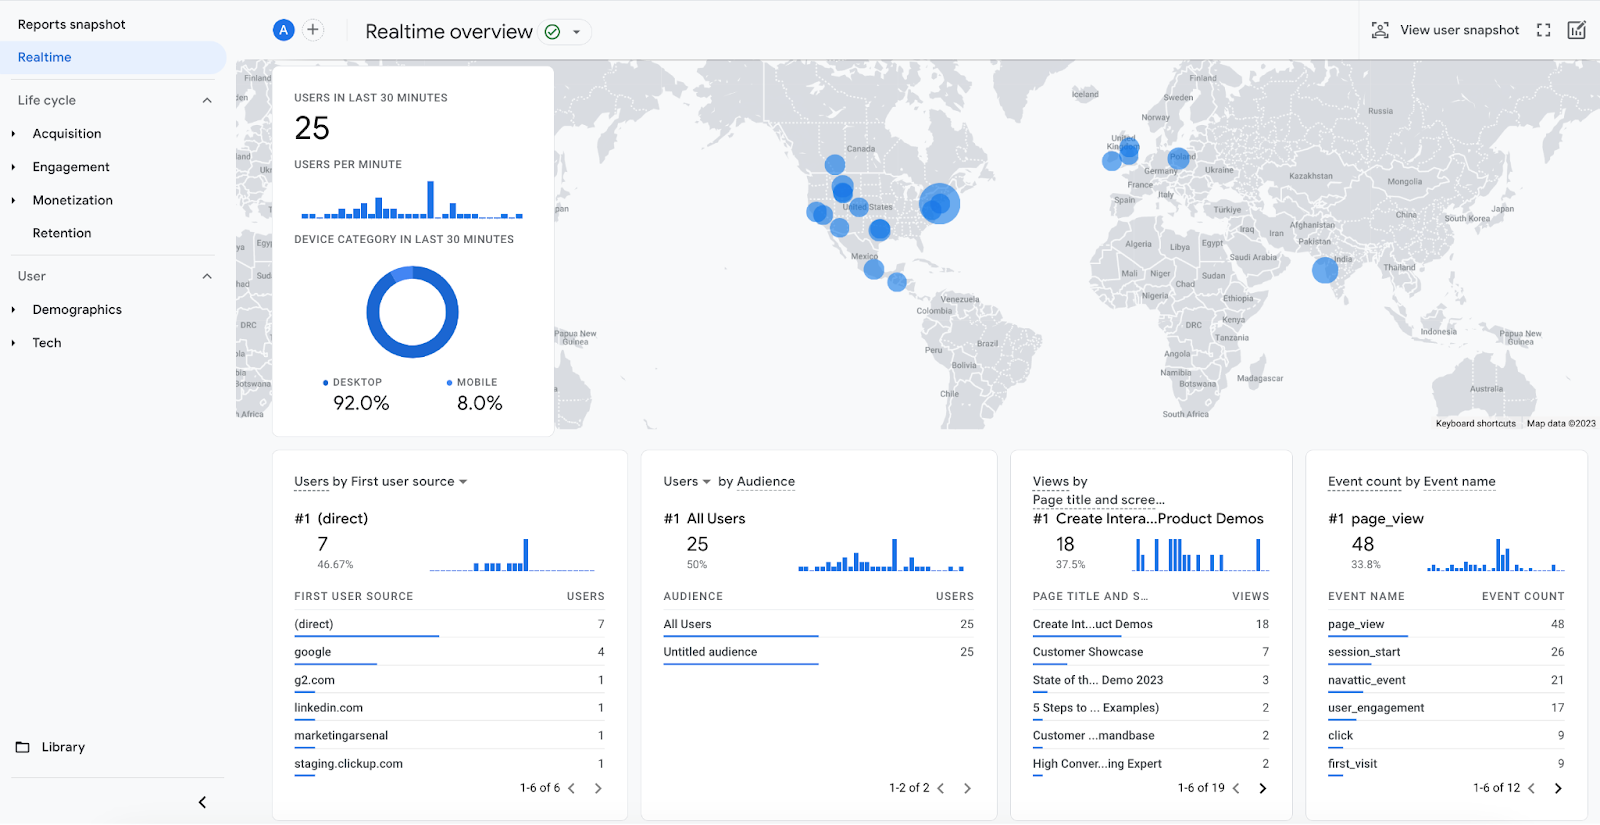This screenshot has height=825, width=1600.
Task: Expand the Acquisition menu arrow
Action: (13, 134)
